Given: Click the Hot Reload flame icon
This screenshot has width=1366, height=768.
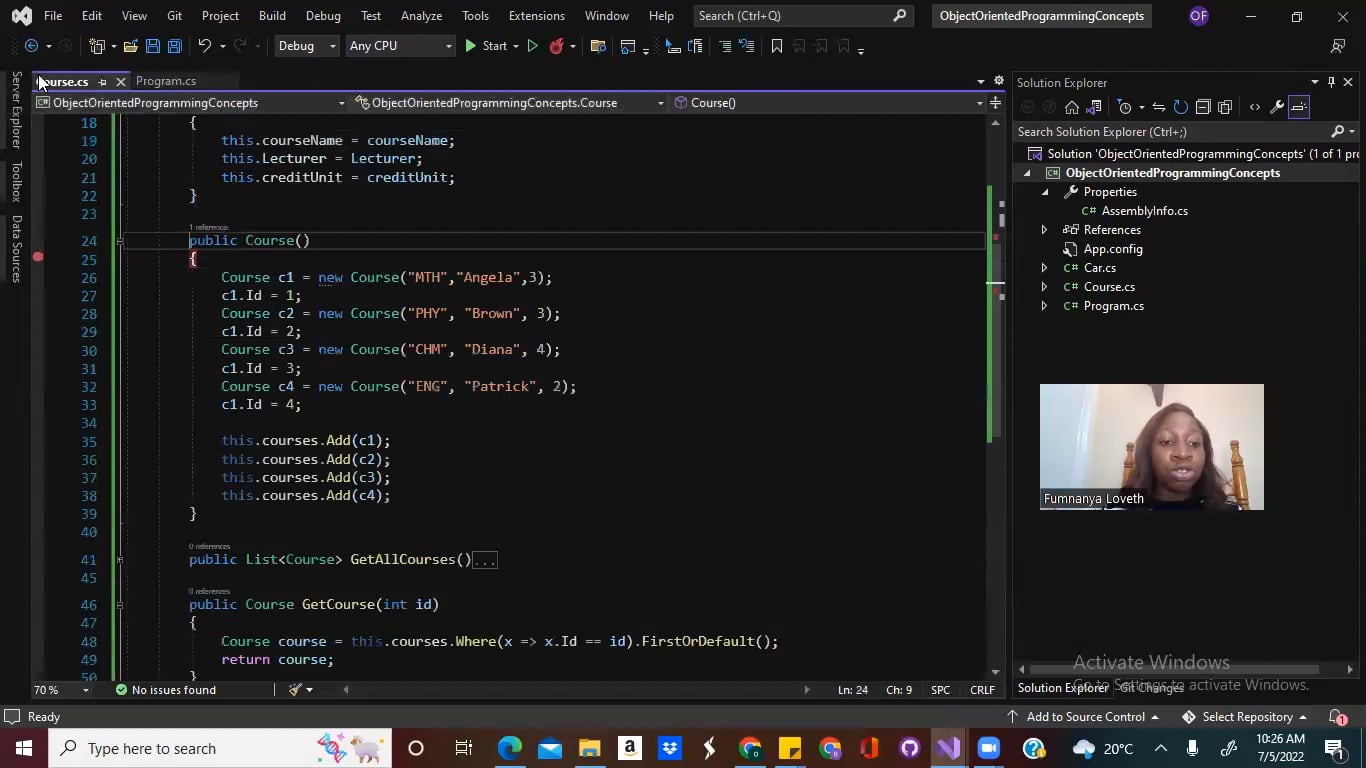Looking at the screenshot, I should coord(557,46).
